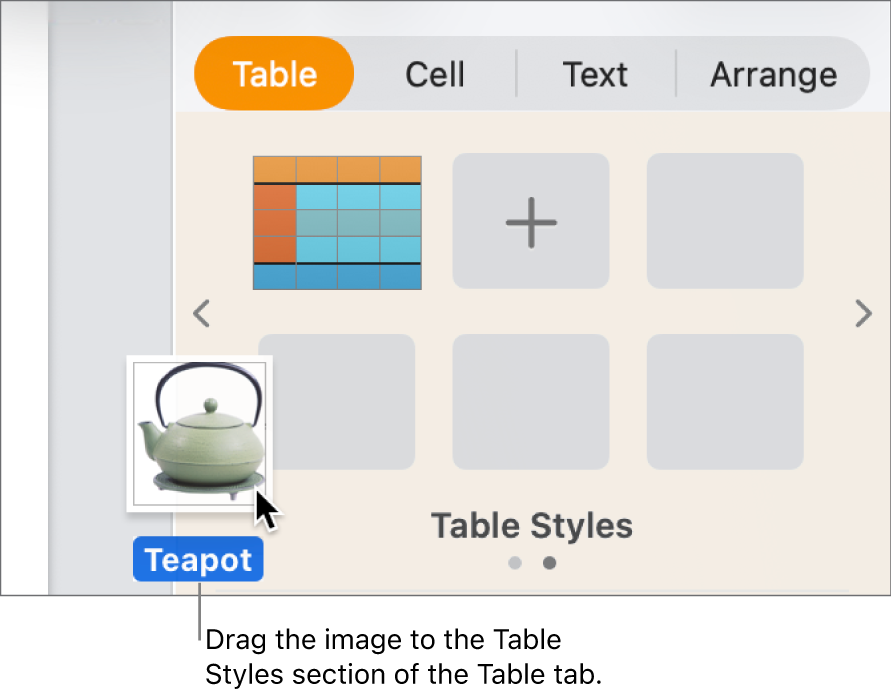This screenshot has height=692, width=891.
Task: Click the Teapot file name label
Action: click(198, 559)
